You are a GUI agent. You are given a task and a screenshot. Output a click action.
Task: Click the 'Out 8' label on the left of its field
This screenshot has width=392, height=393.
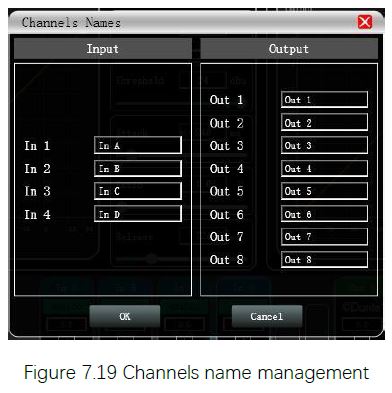(x=227, y=260)
